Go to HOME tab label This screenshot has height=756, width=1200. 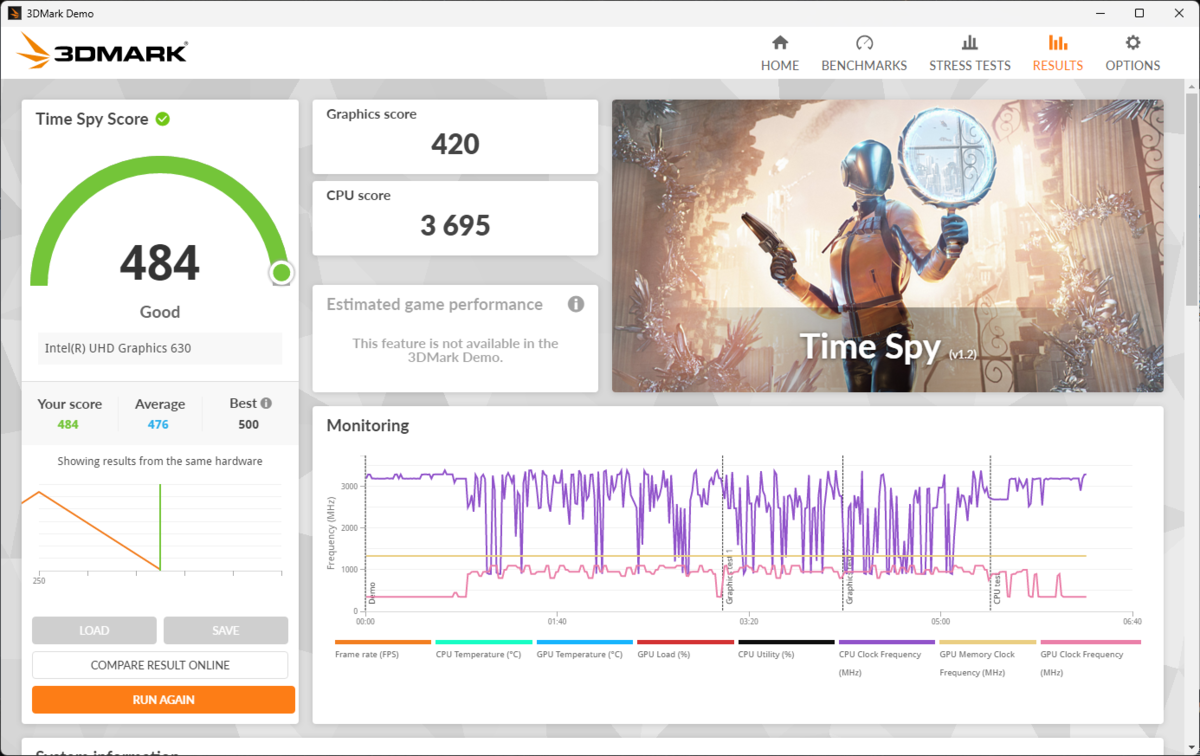[780, 65]
